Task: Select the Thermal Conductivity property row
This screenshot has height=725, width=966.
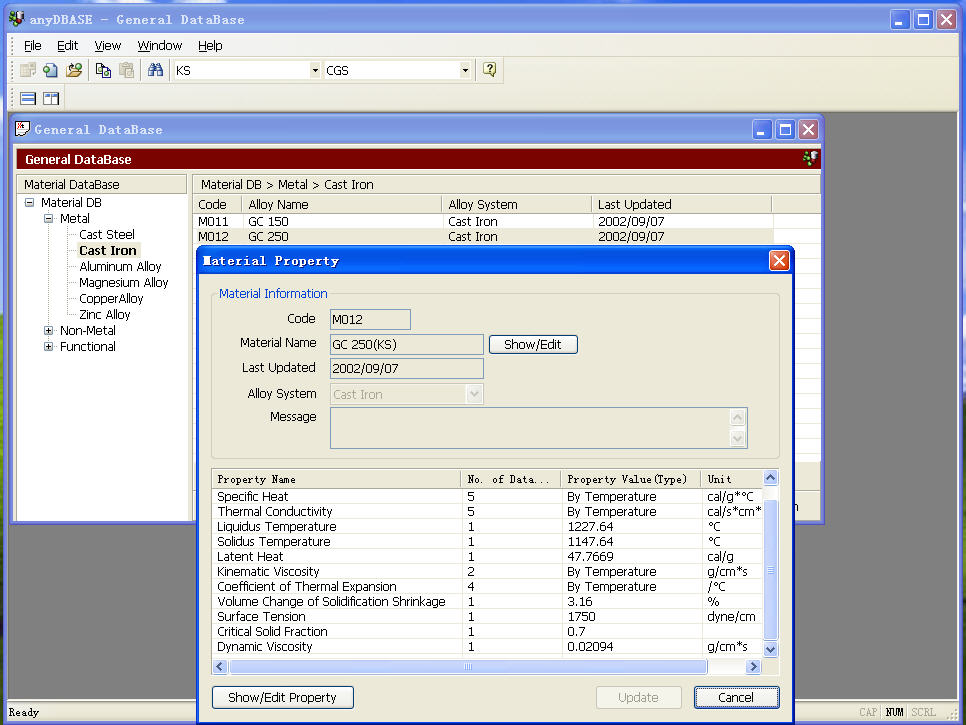Action: click(488, 511)
